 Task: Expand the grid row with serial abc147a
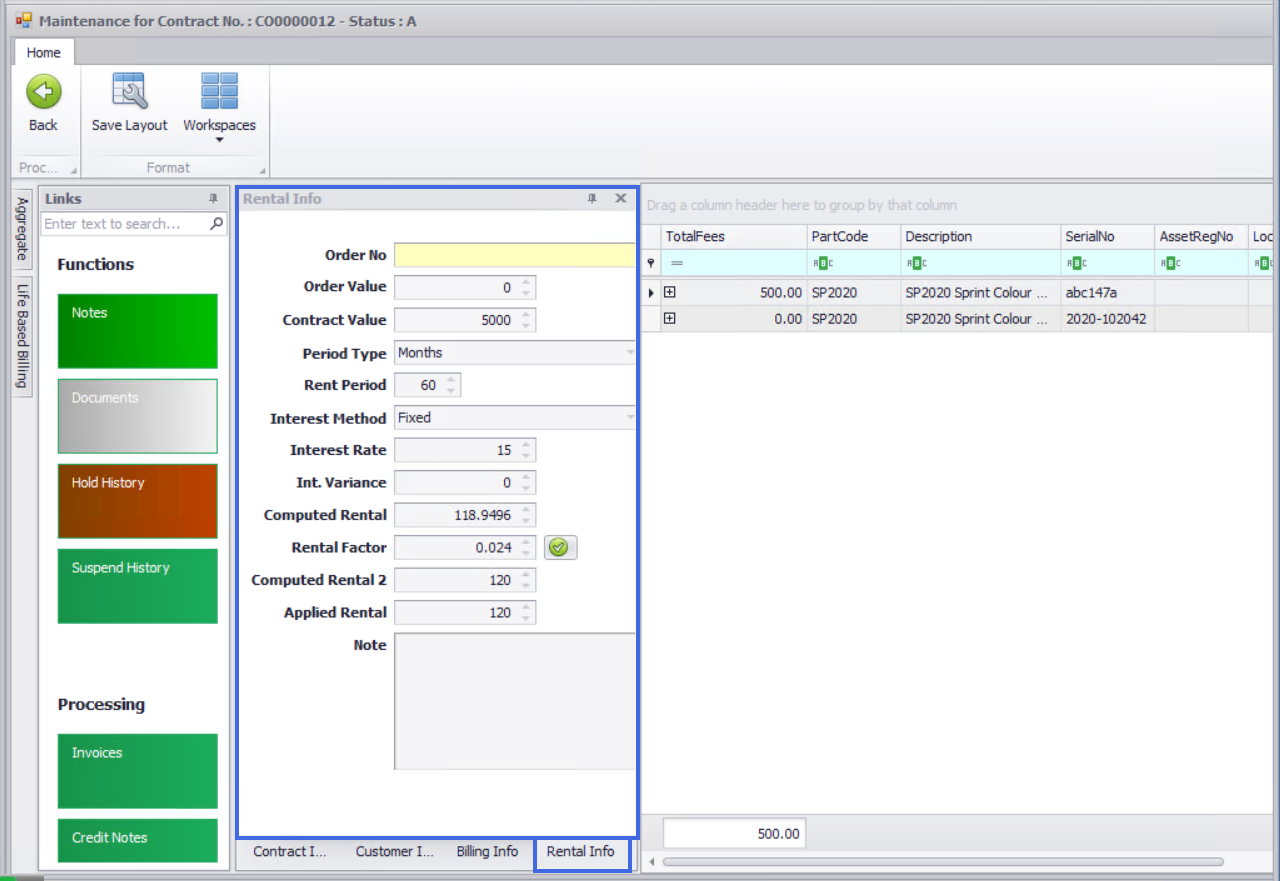click(670, 293)
